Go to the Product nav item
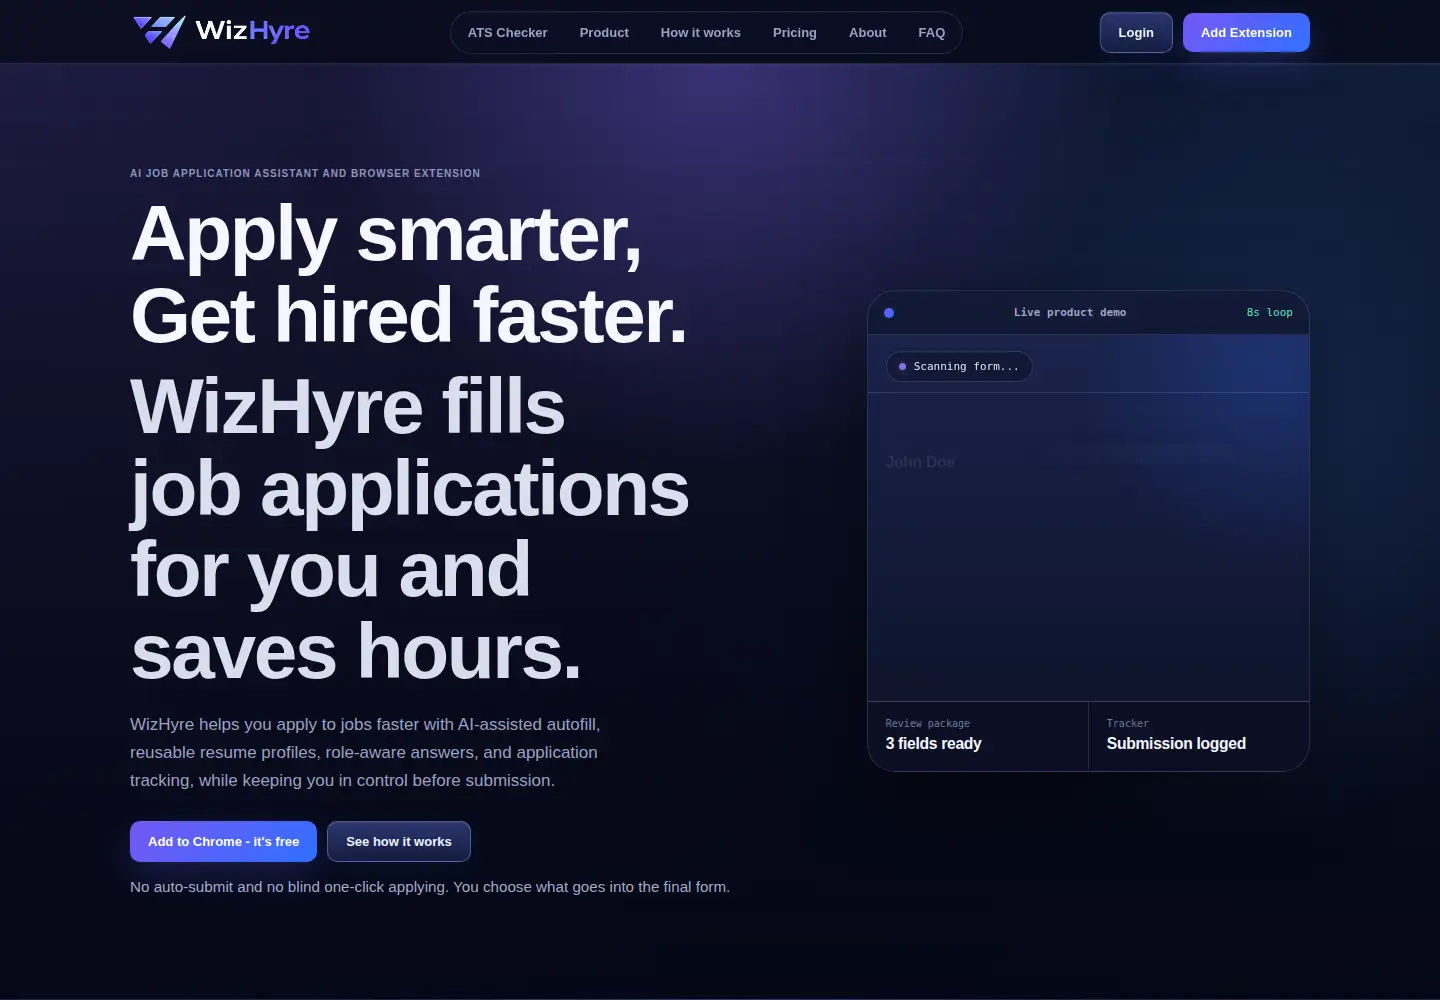Screen dimensions: 1440x1000 [604, 33]
